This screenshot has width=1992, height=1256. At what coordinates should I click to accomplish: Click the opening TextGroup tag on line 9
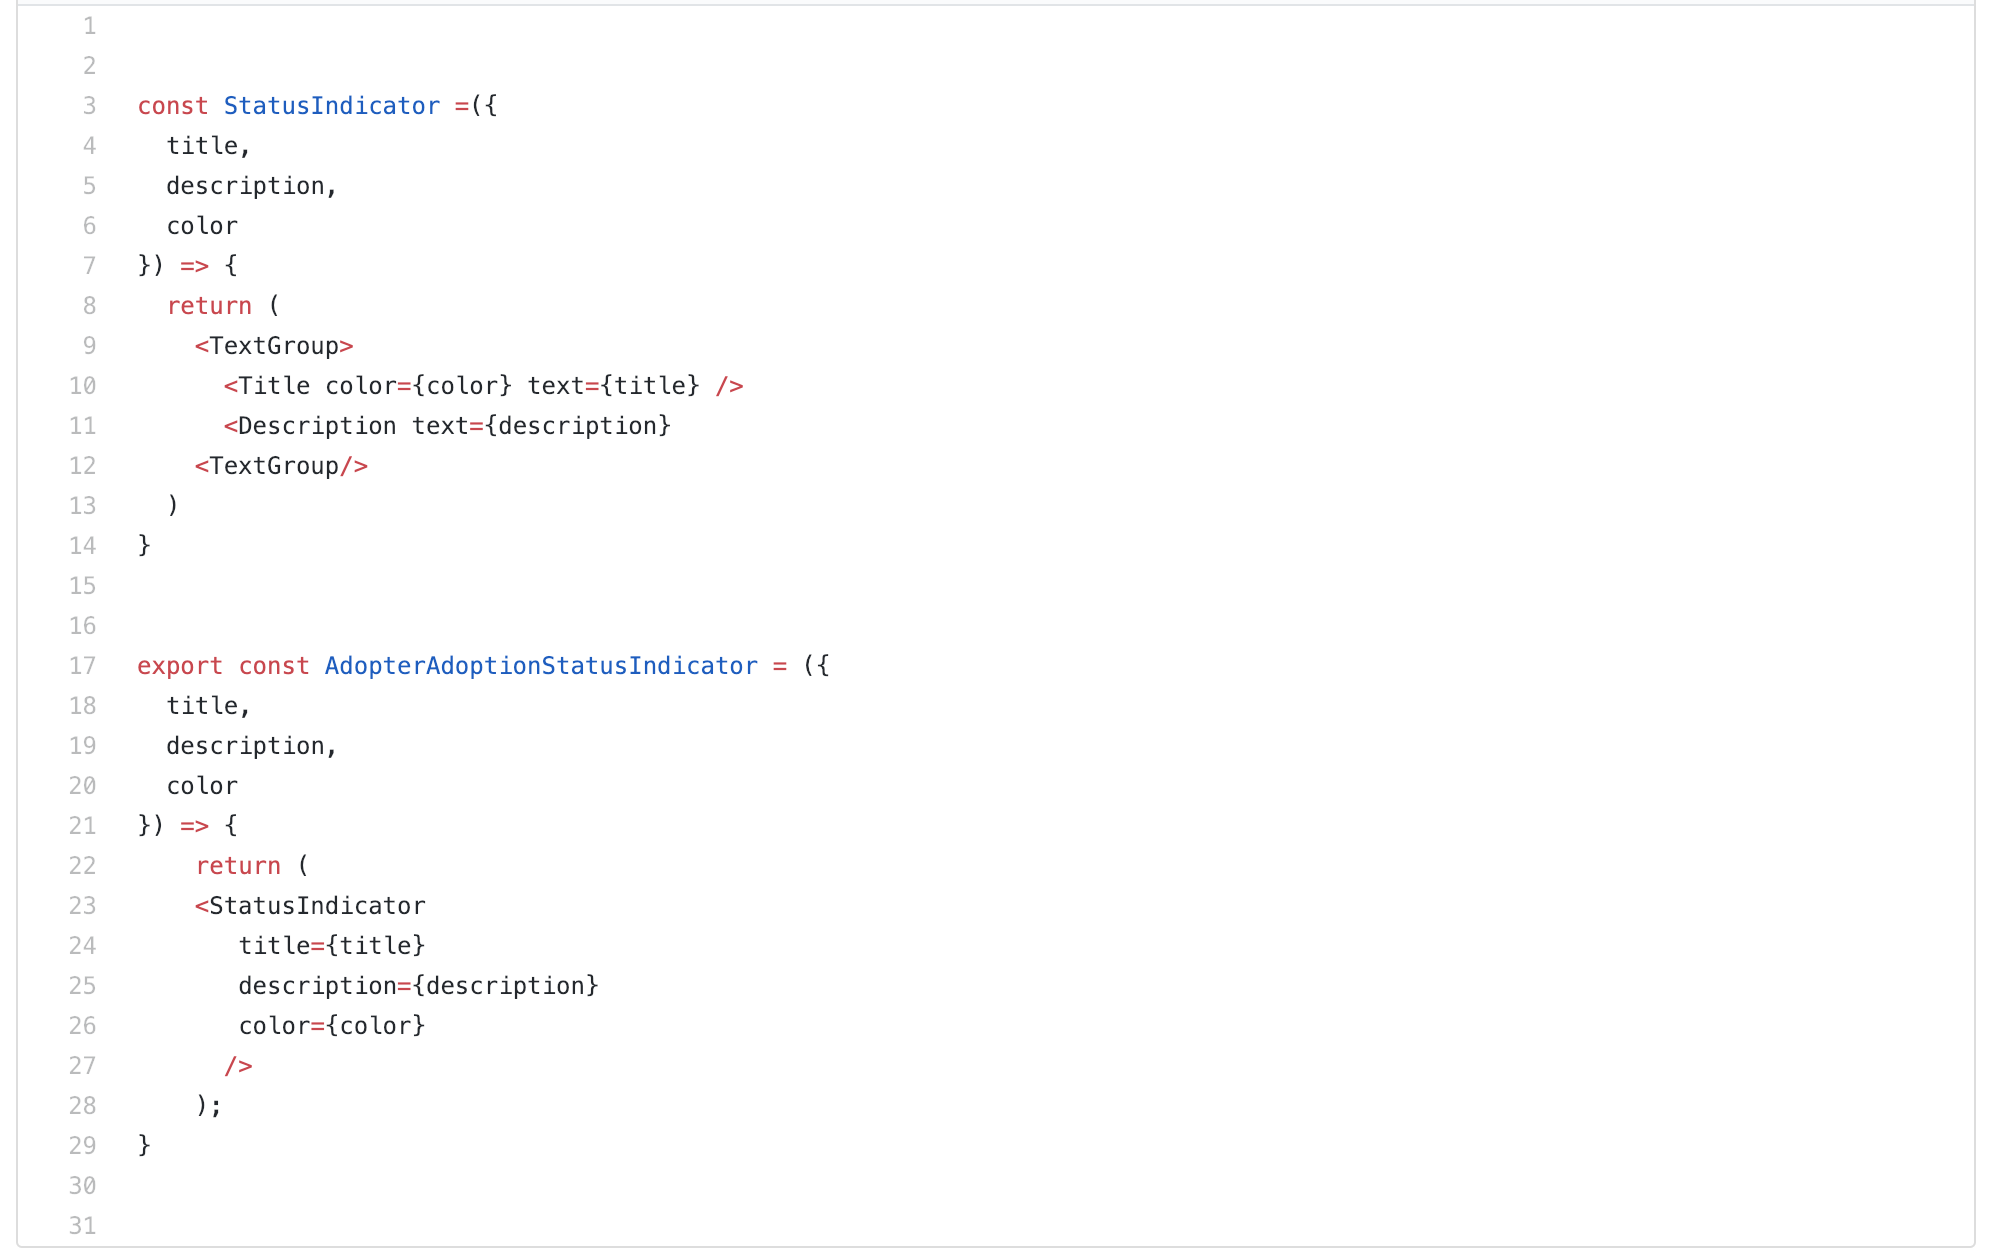click(274, 346)
